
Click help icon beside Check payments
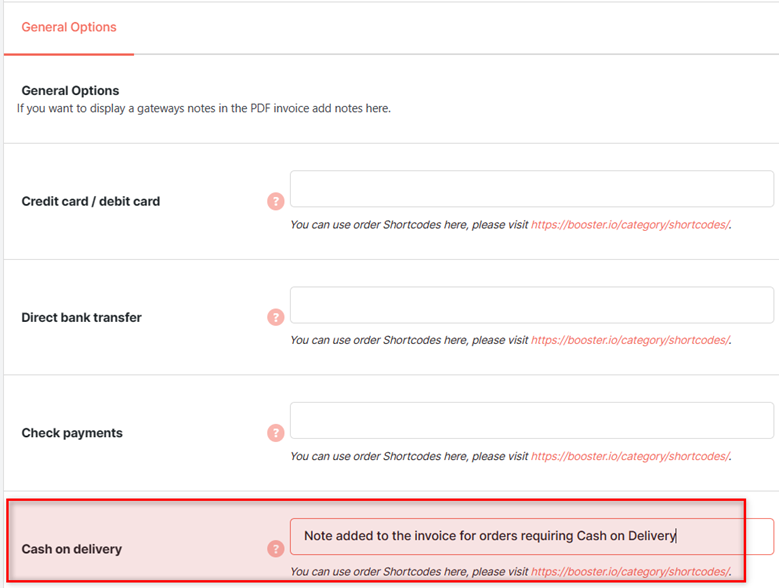point(276,433)
